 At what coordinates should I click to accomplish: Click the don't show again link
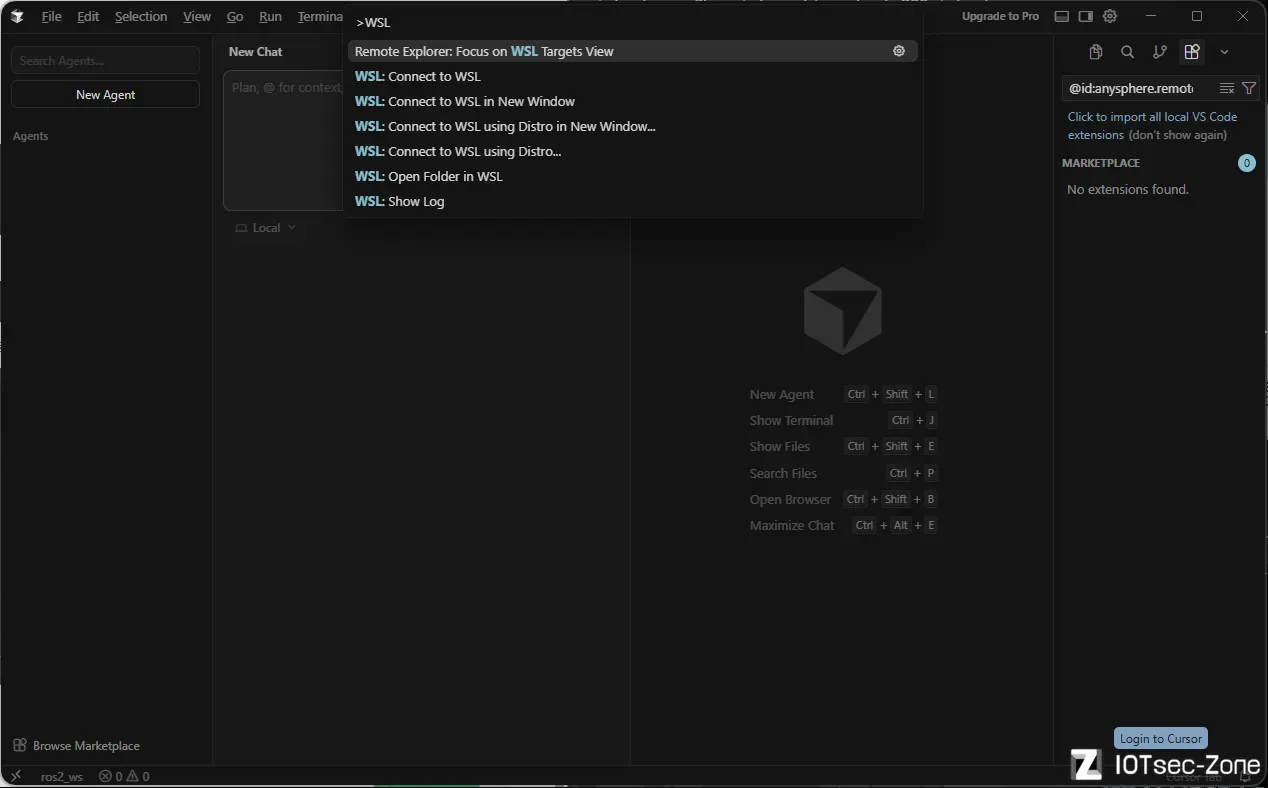pyautogui.click(x=1177, y=135)
